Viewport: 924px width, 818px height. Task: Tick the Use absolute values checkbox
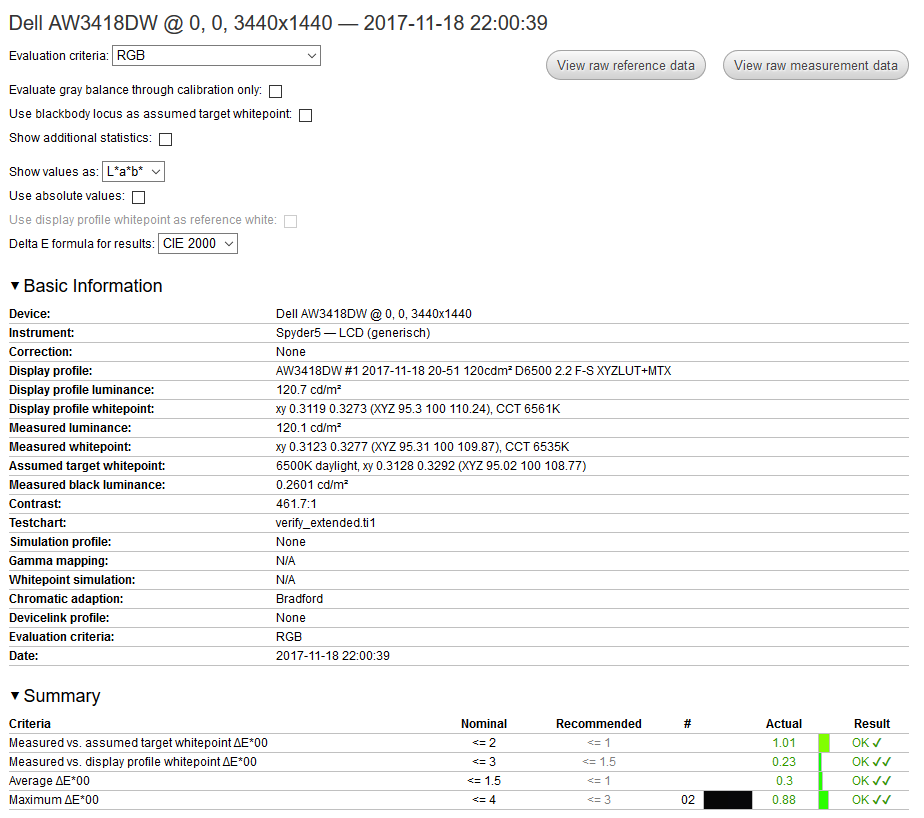pos(138,197)
